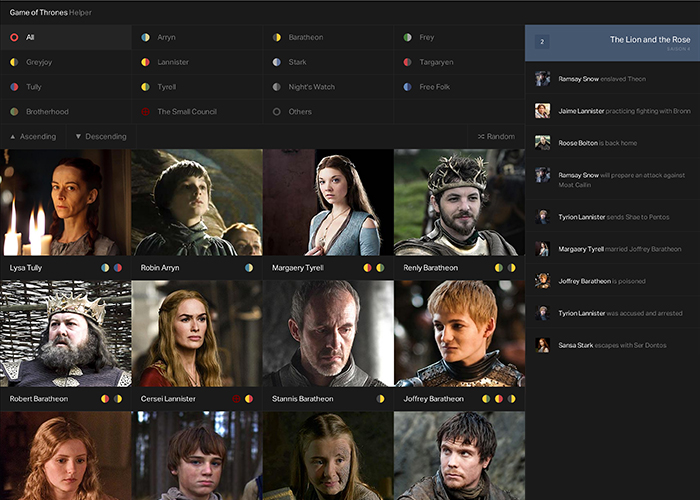Screen dimensions: 700x500
Task: Open Cersei Lannister portrait
Action: (x=197, y=333)
